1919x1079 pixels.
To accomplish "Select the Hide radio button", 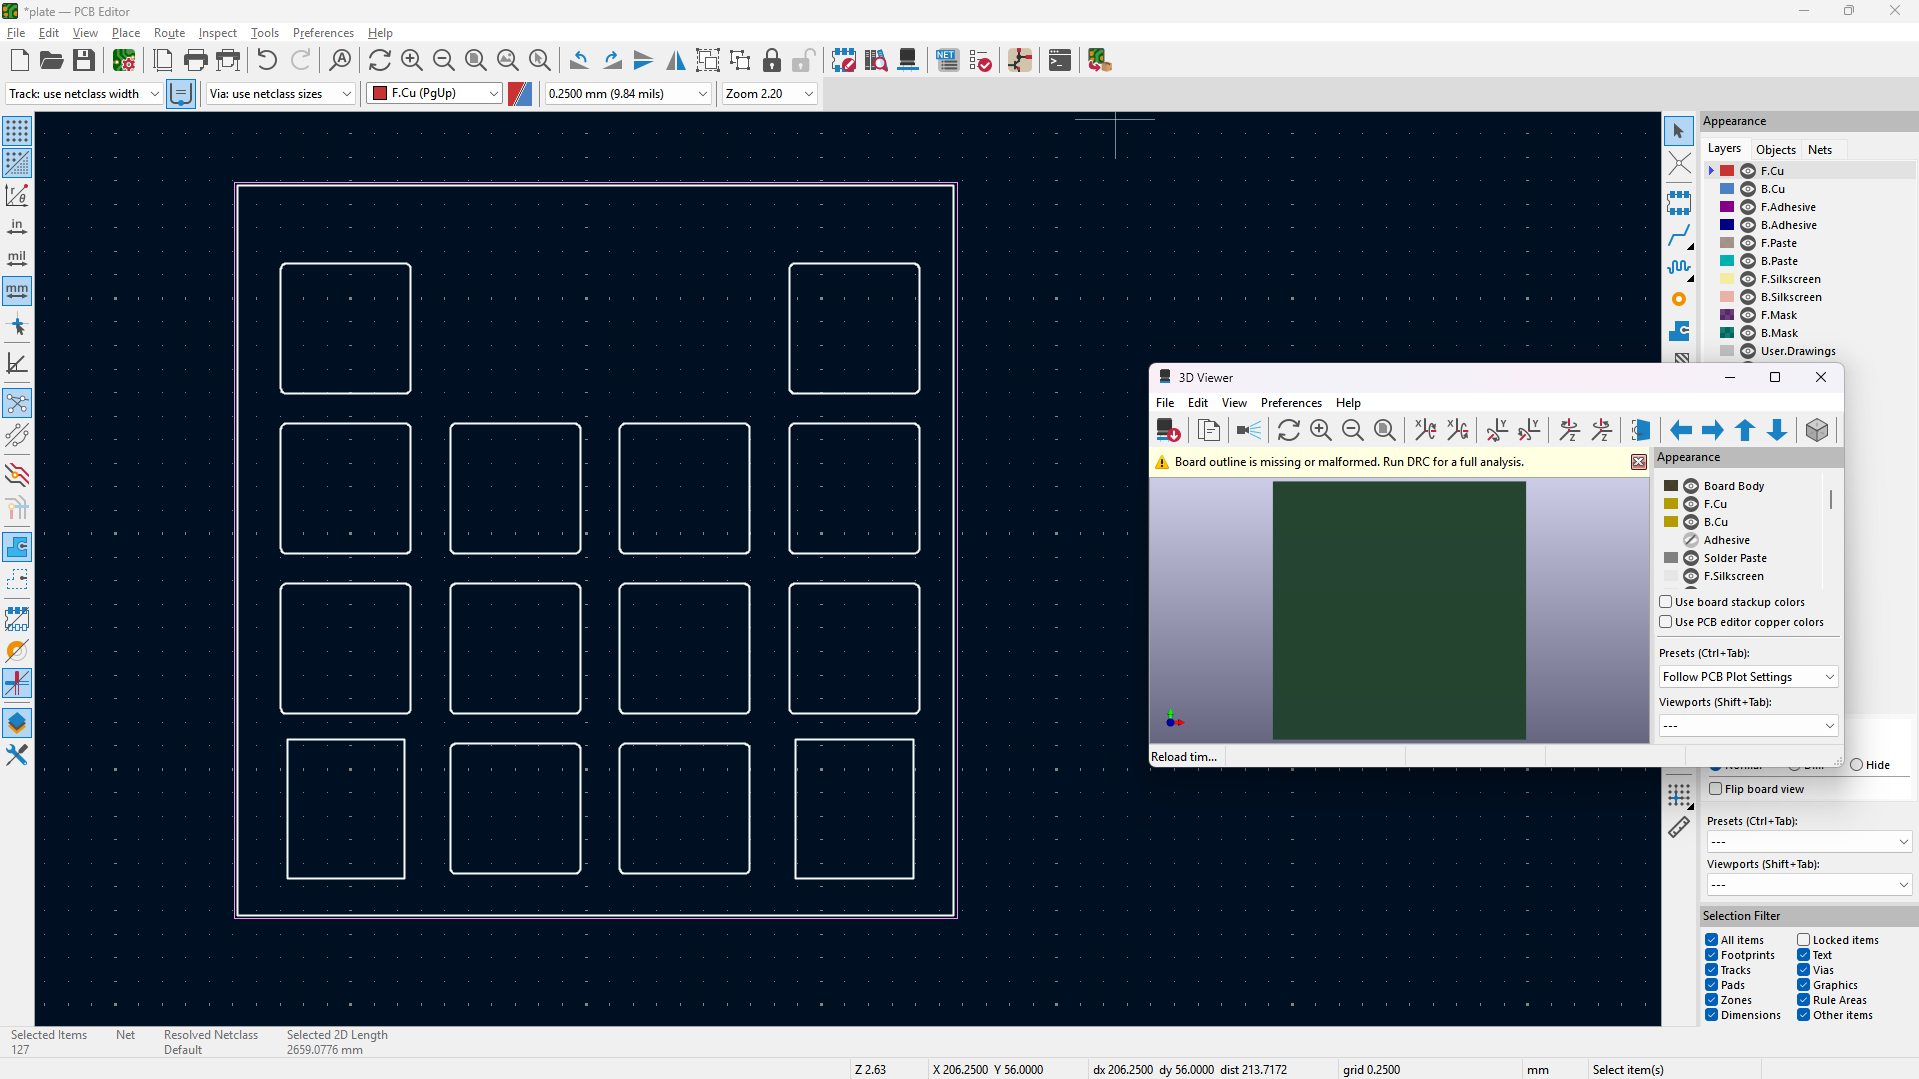I will 1857,765.
